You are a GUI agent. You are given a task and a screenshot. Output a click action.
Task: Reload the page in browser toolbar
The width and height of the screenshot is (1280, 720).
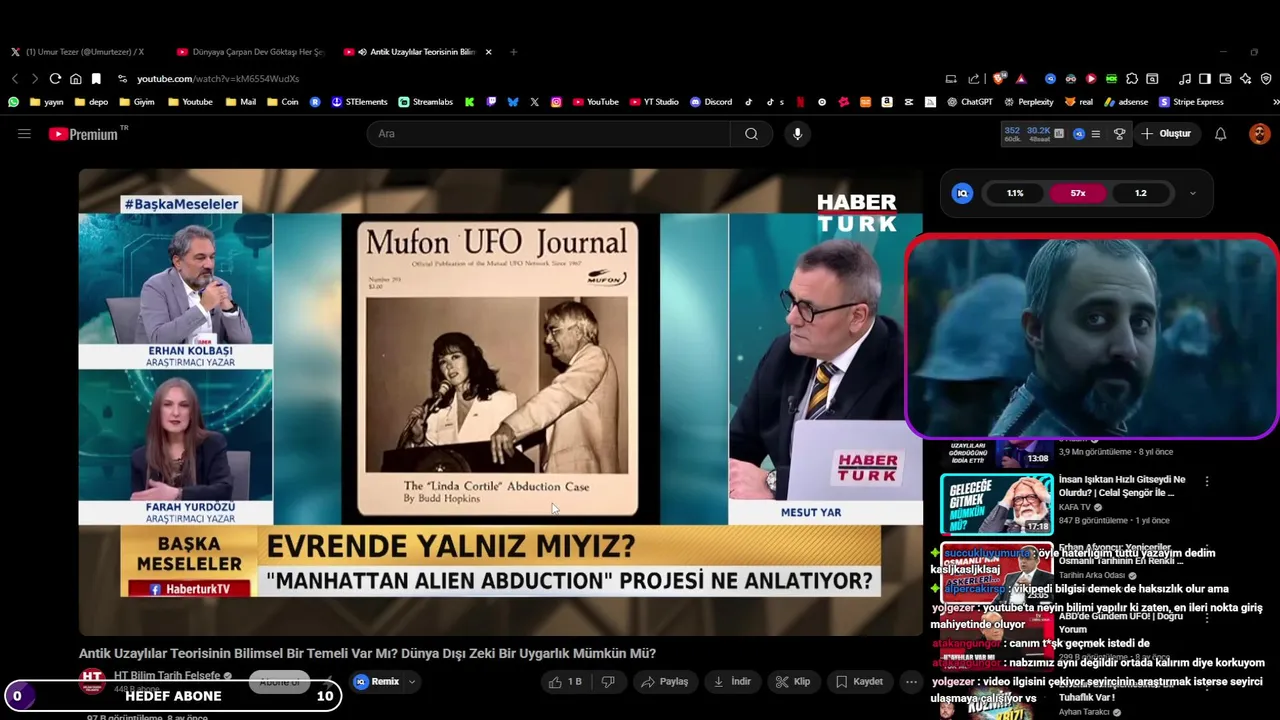pyautogui.click(x=55, y=78)
